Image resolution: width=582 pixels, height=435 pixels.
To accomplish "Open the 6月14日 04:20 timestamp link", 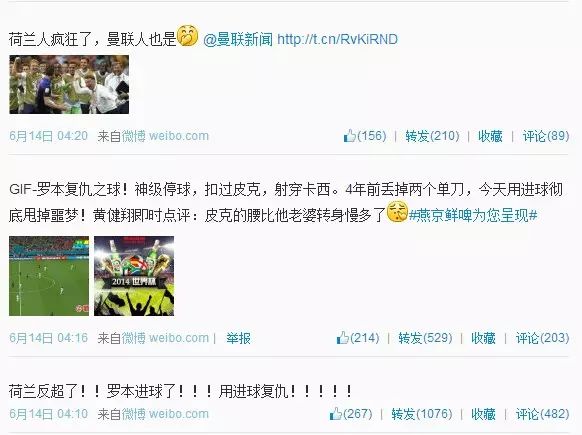I will [49, 136].
